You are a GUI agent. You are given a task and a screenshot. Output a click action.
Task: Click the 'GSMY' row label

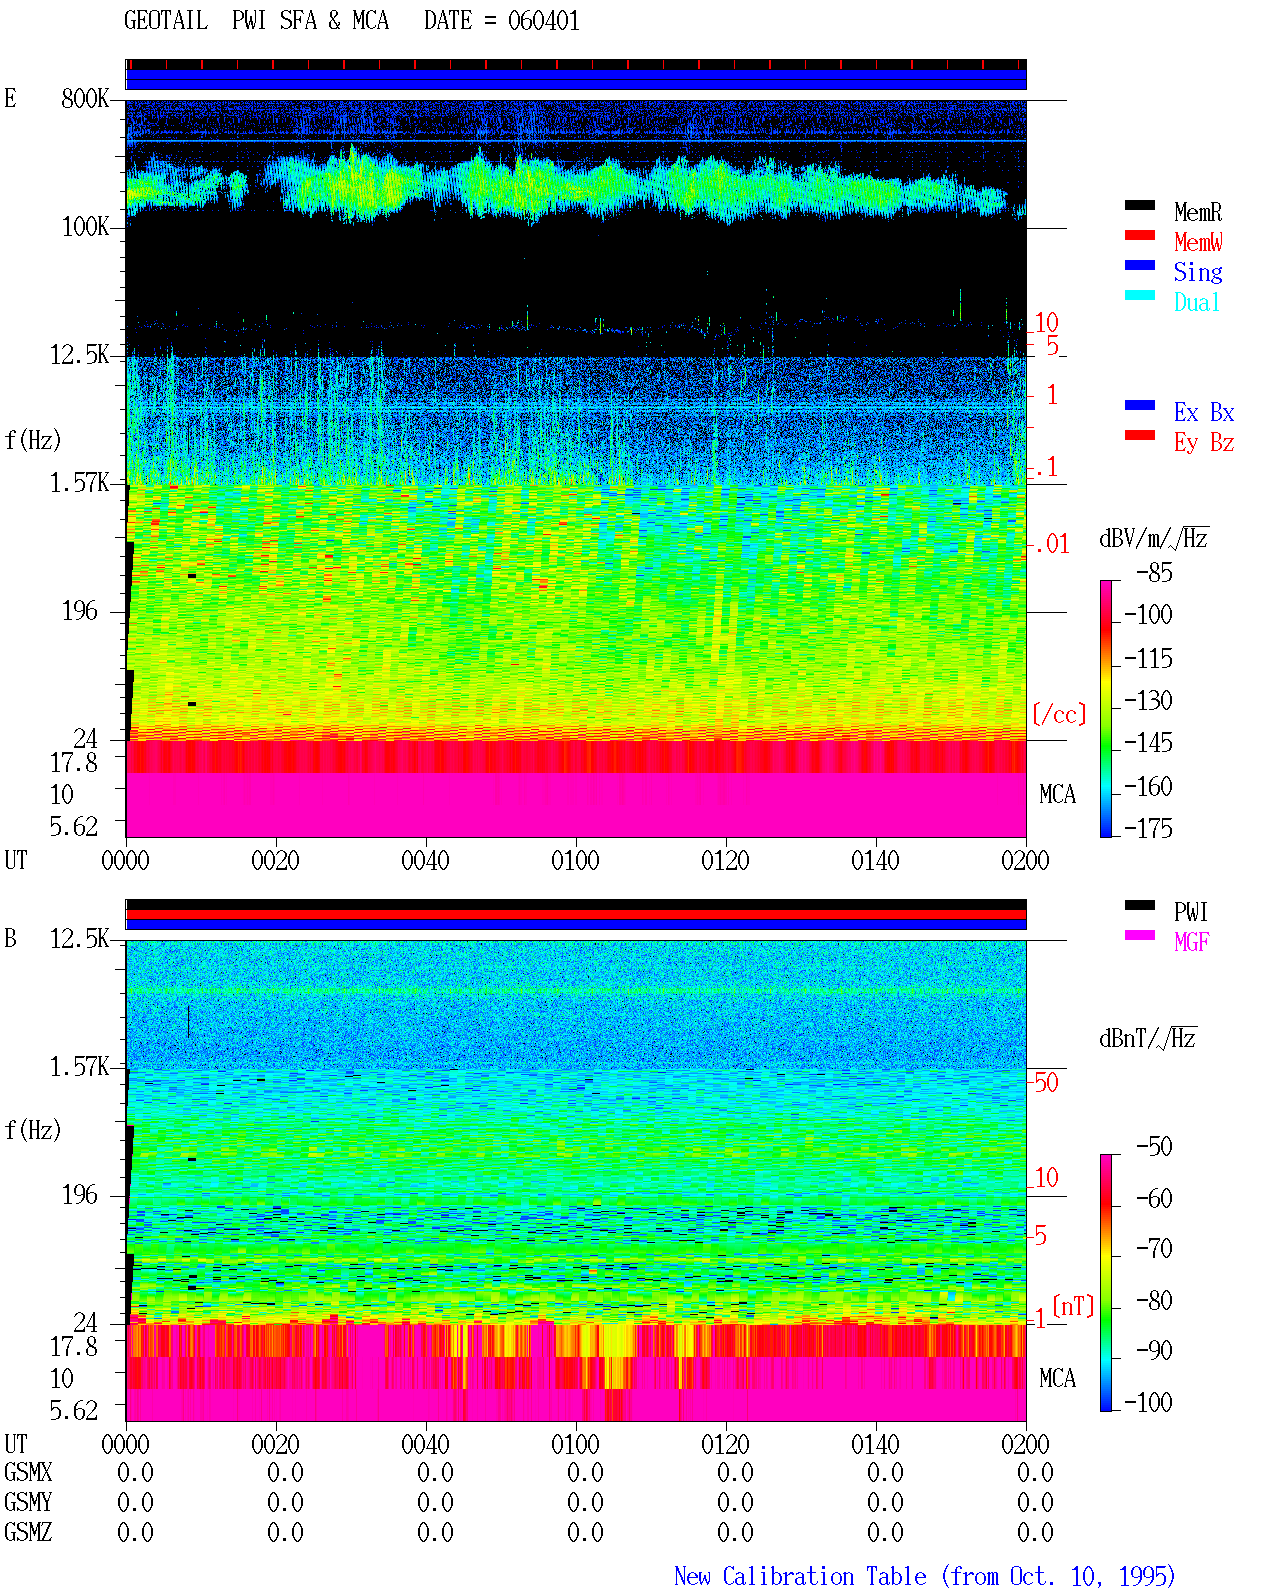click(x=28, y=1503)
